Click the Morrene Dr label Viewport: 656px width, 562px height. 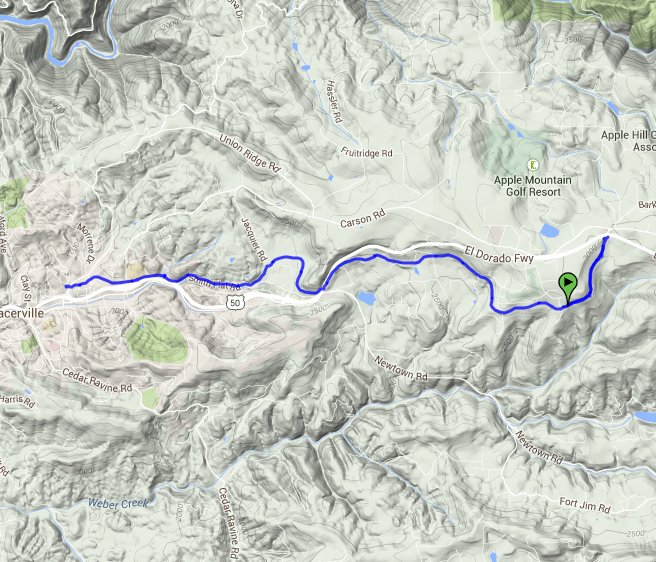coord(86,243)
